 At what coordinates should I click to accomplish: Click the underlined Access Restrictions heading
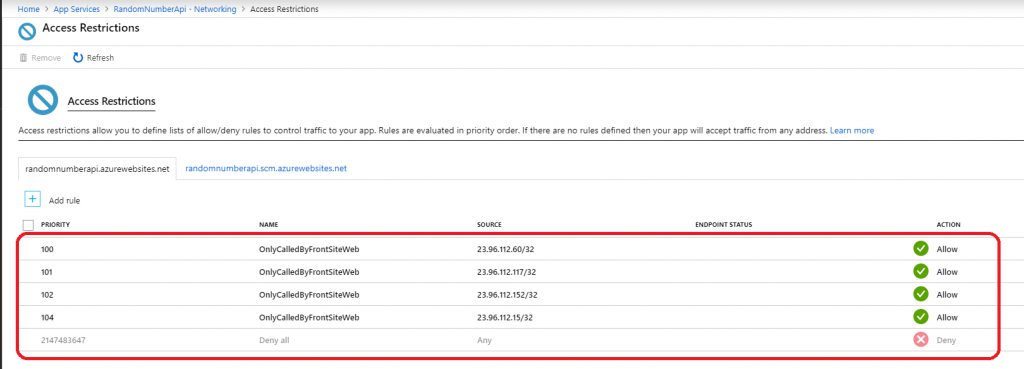point(111,101)
